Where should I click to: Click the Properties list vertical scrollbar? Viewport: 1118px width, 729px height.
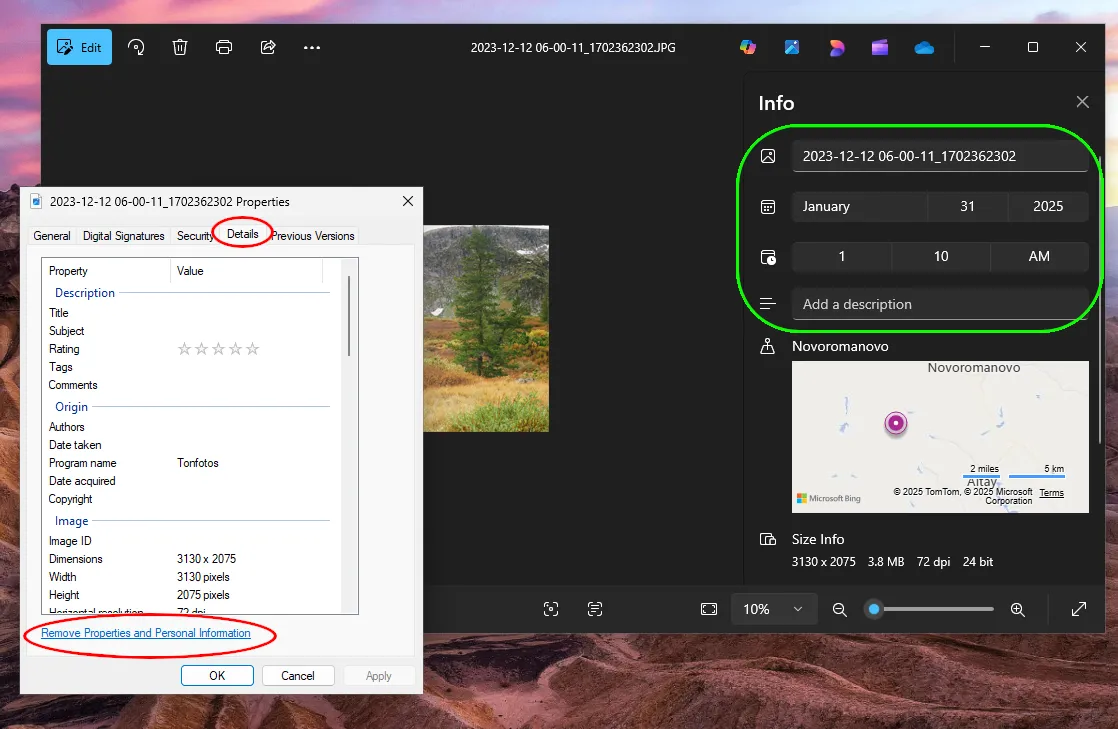(x=349, y=316)
